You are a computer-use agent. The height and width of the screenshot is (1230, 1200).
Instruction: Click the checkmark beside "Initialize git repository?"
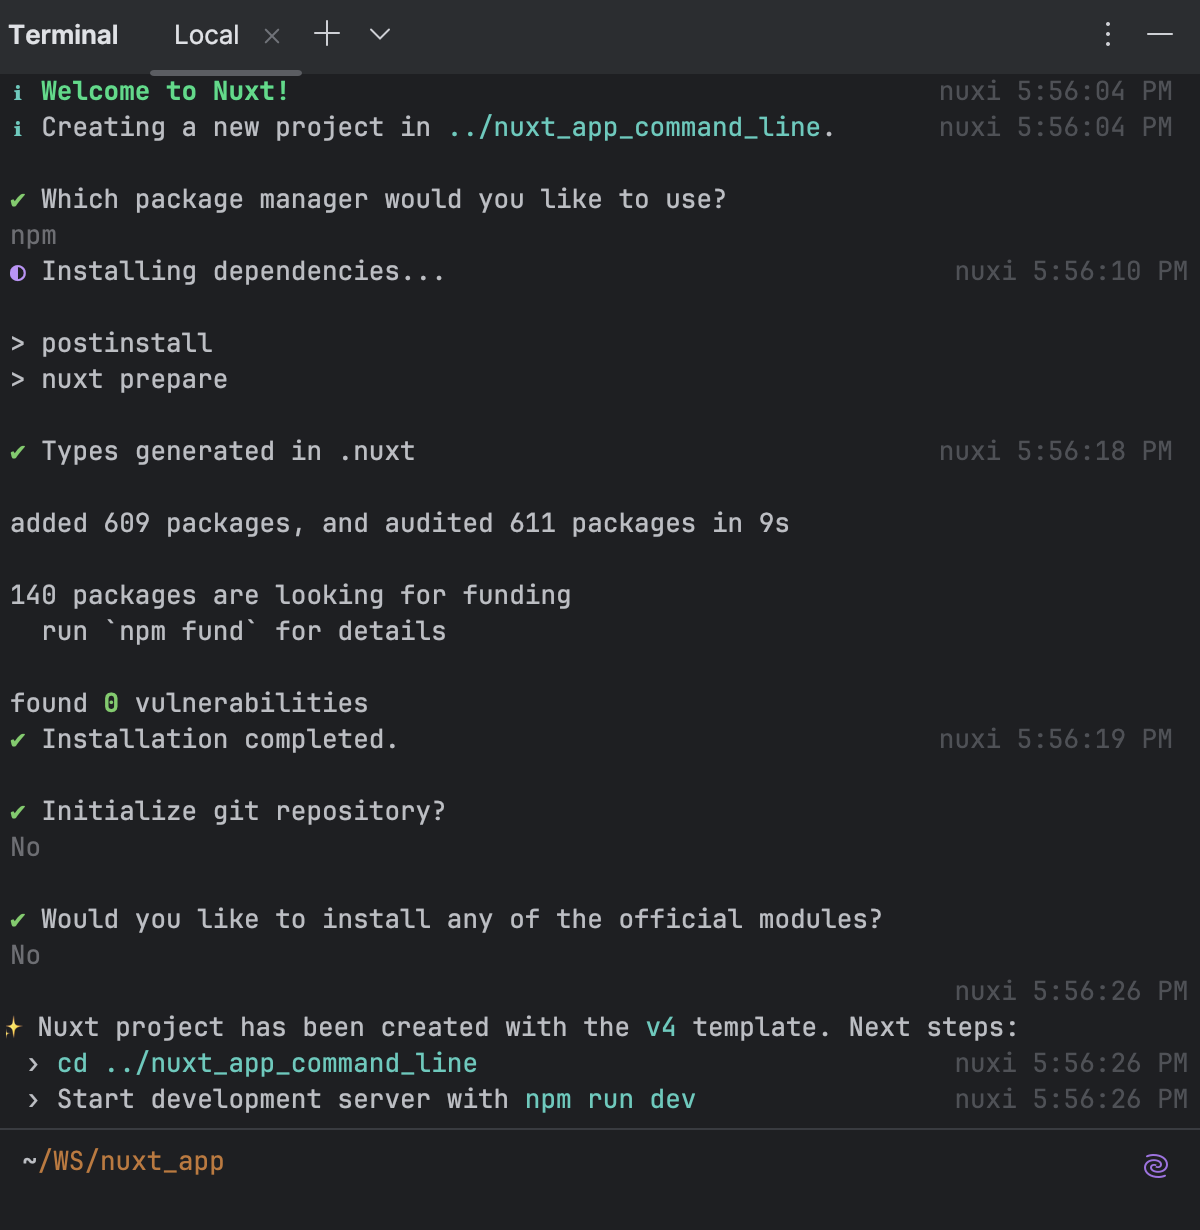tap(17, 811)
